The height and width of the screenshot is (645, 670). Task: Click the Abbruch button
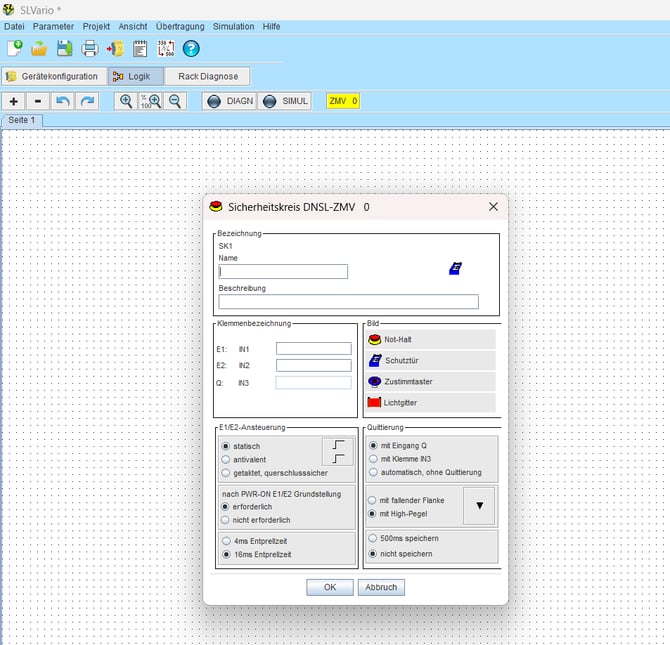point(381,587)
